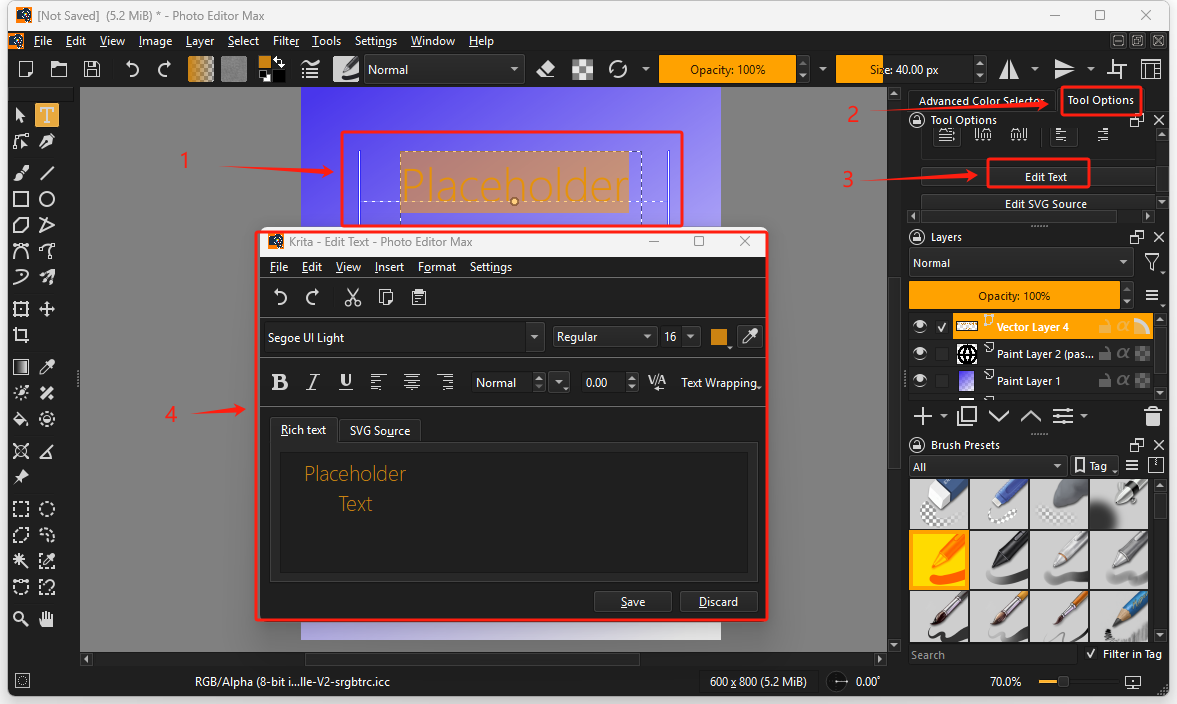Click the Save button in Edit Text

633,602
